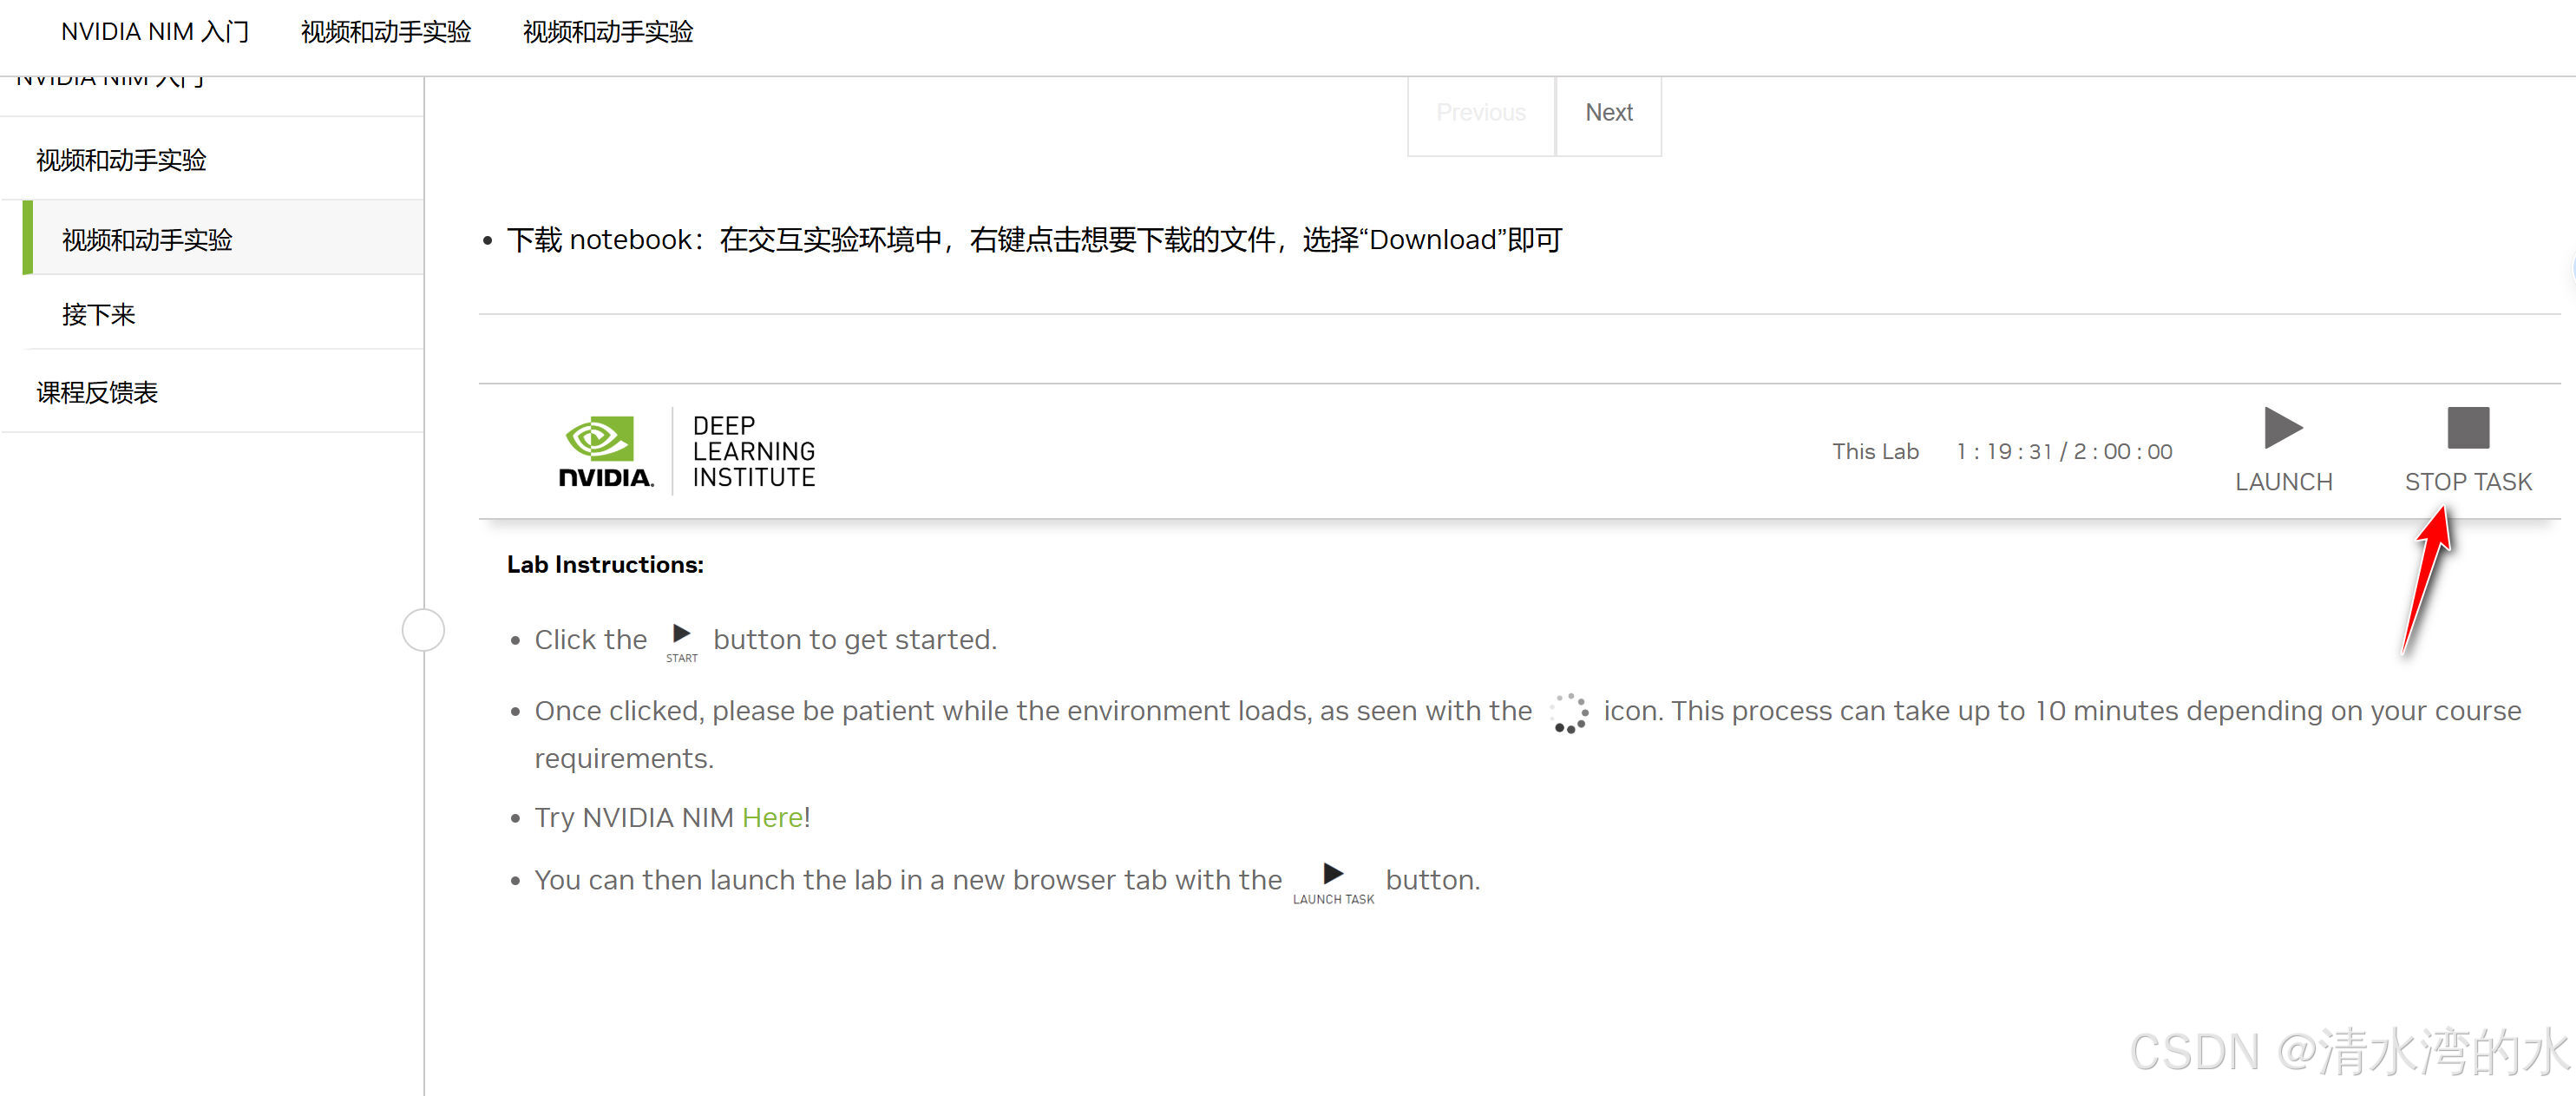Click the Deep Learning Institute text logo
This screenshot has height=1096, width=2576.
pos(753,452)
